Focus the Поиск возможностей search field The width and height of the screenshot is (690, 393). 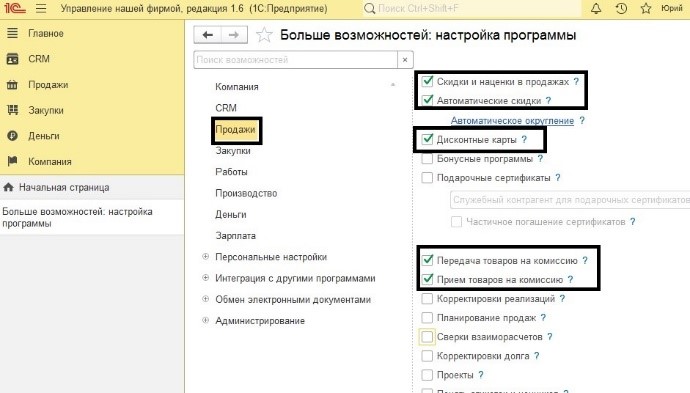tap(295, 60)
